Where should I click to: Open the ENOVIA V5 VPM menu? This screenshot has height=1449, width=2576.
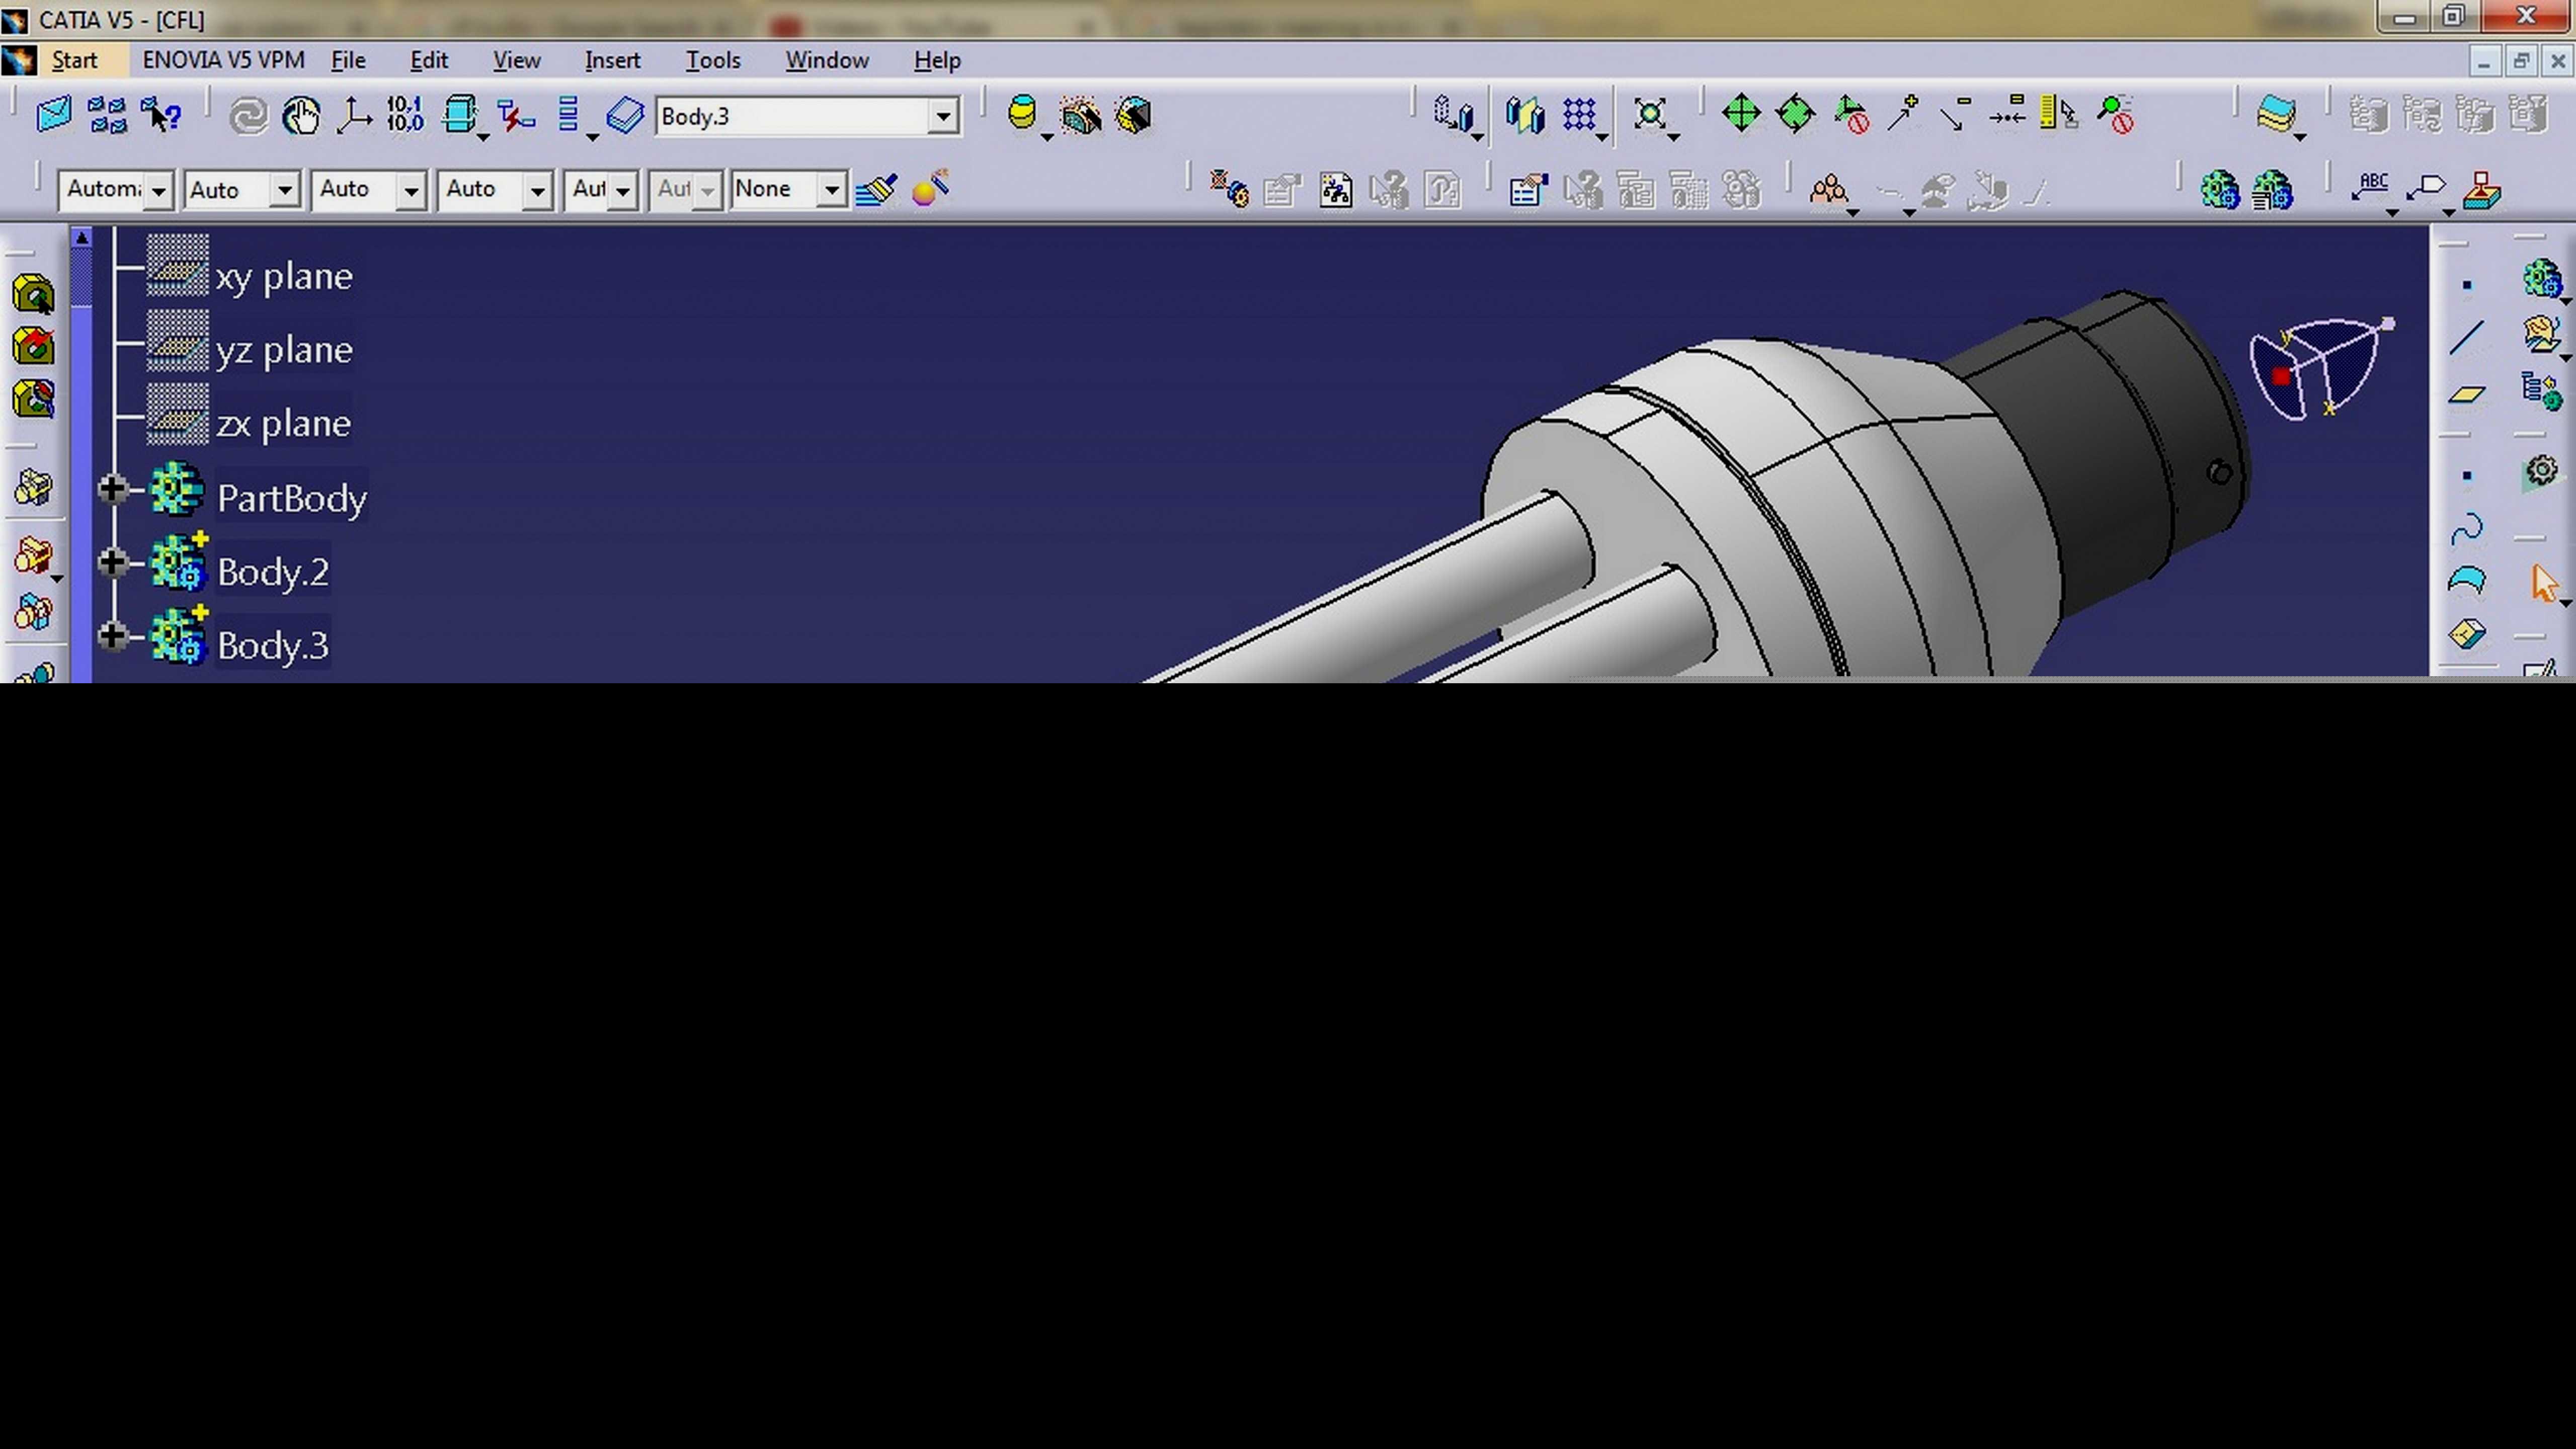[x=223, y=60]
